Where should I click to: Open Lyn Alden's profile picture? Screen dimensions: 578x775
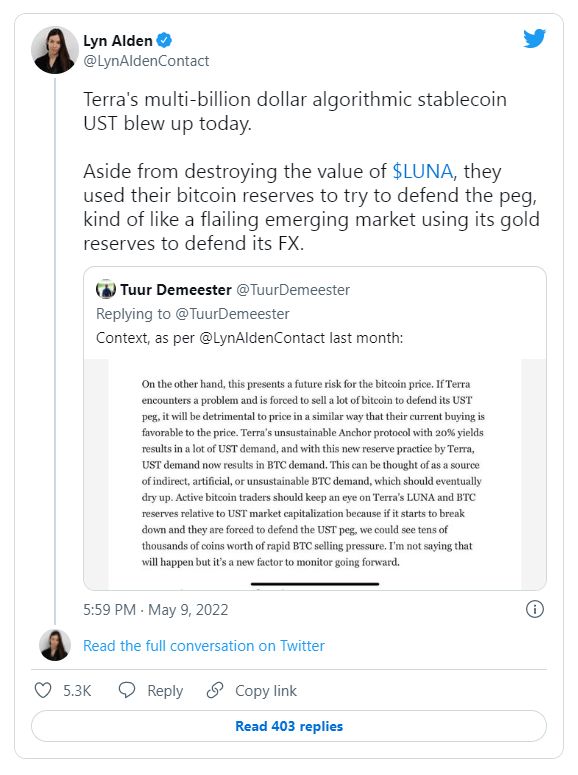click(55, 50)
